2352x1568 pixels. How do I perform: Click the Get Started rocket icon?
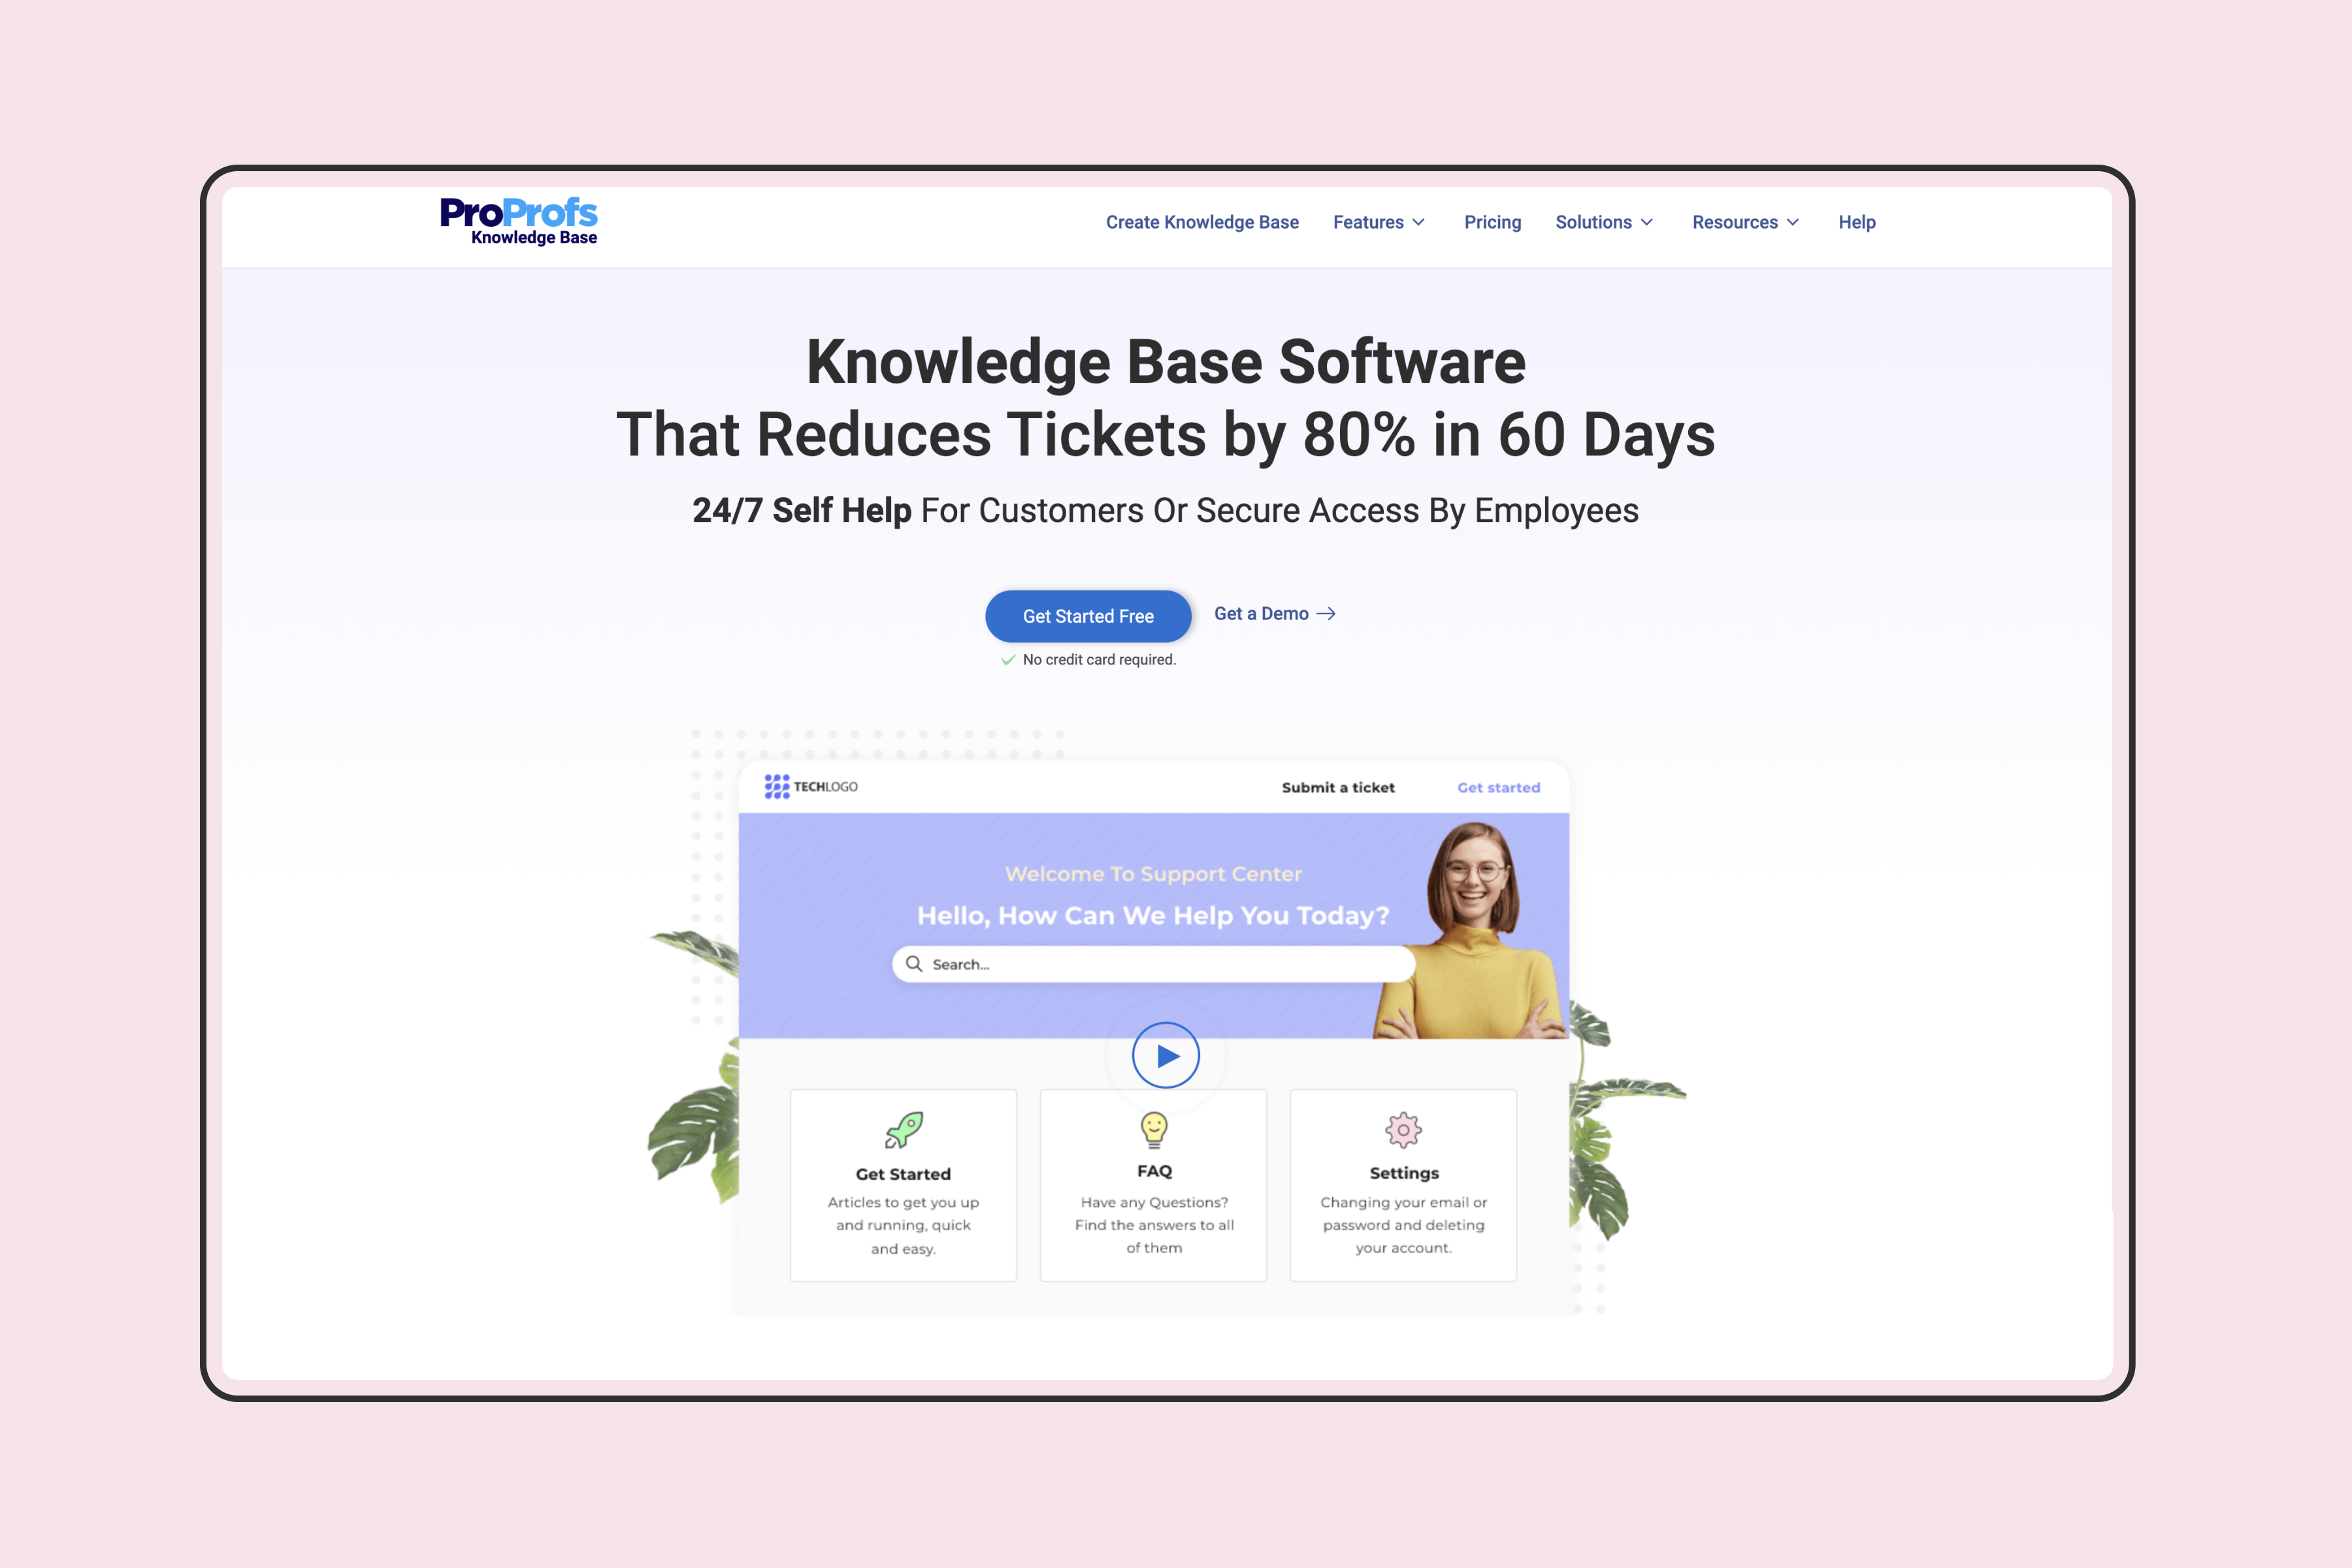(x=903, y=1129)
